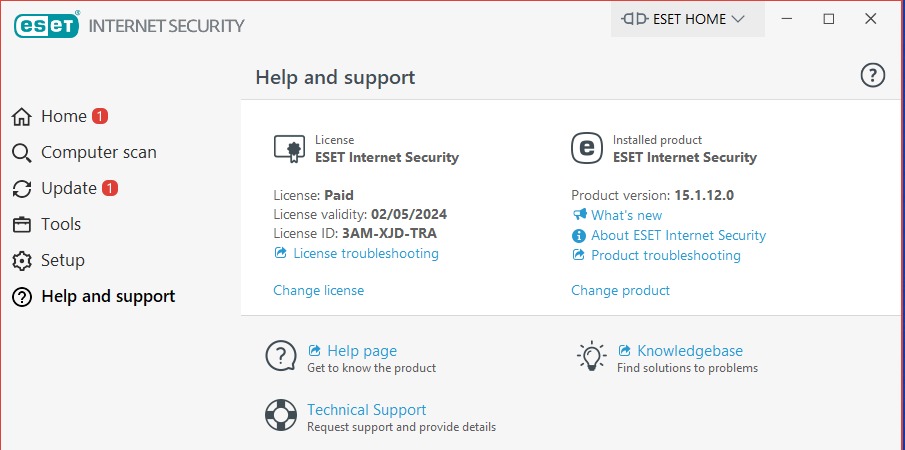
Task: Open the Help page link
Action: (x=362, y=351)
